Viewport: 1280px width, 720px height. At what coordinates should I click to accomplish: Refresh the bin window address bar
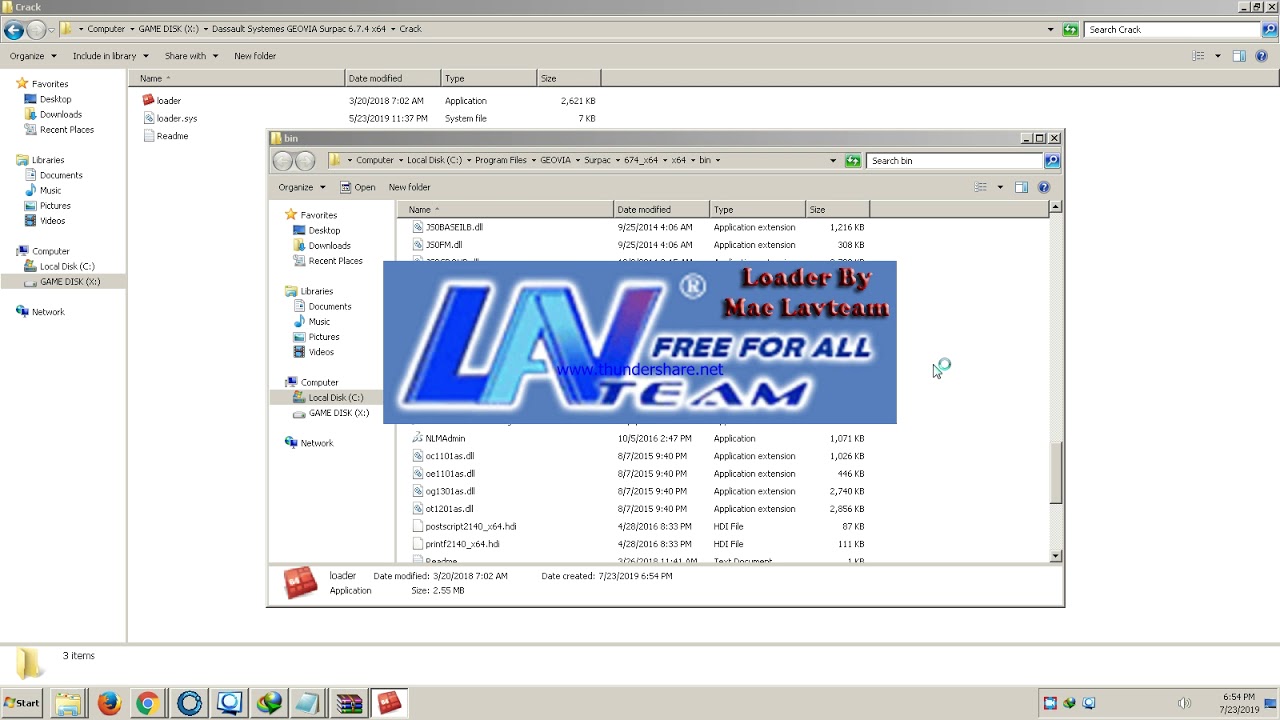[852, 161]
